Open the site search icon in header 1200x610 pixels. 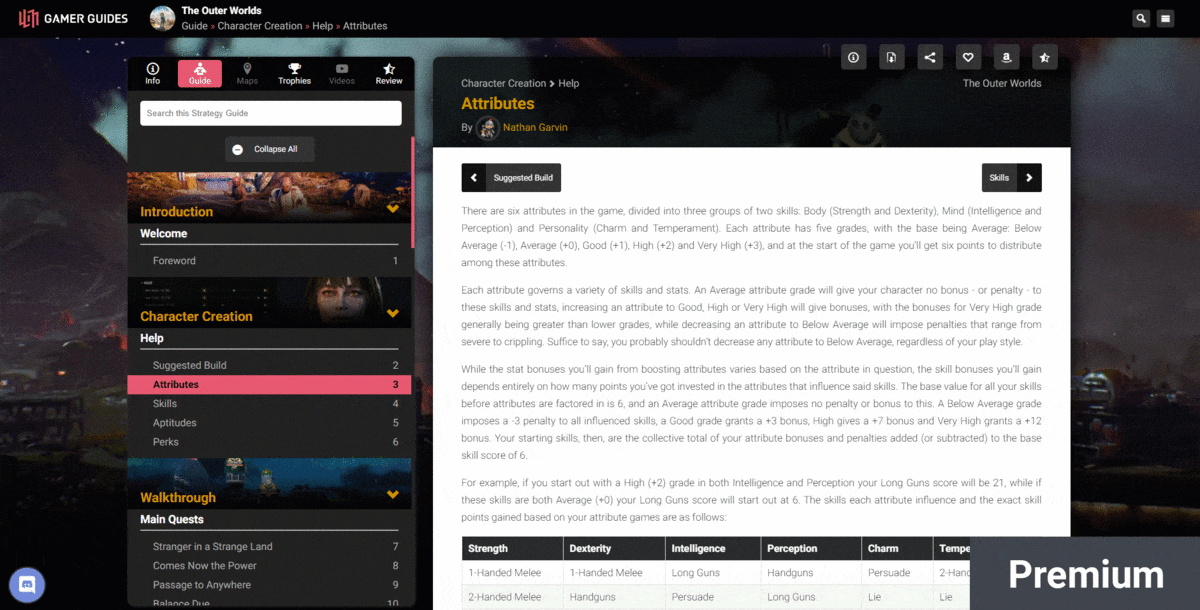(1141, 18)
